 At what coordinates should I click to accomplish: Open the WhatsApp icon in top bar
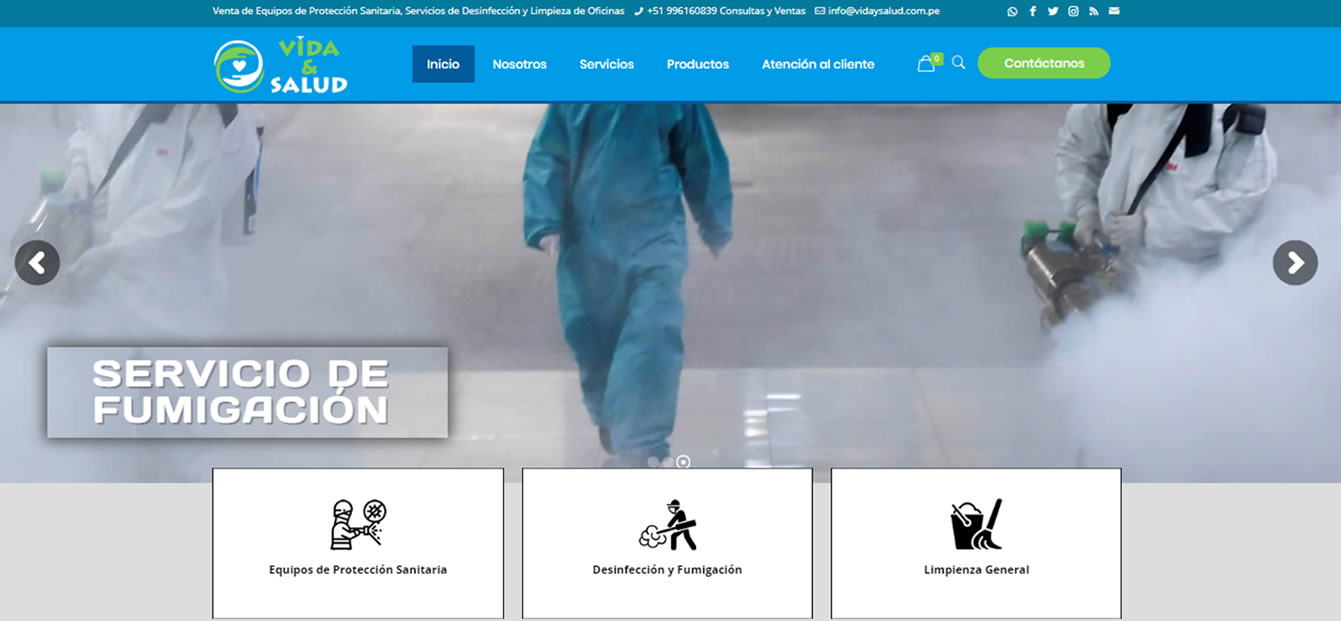[x=1012, y=11]
